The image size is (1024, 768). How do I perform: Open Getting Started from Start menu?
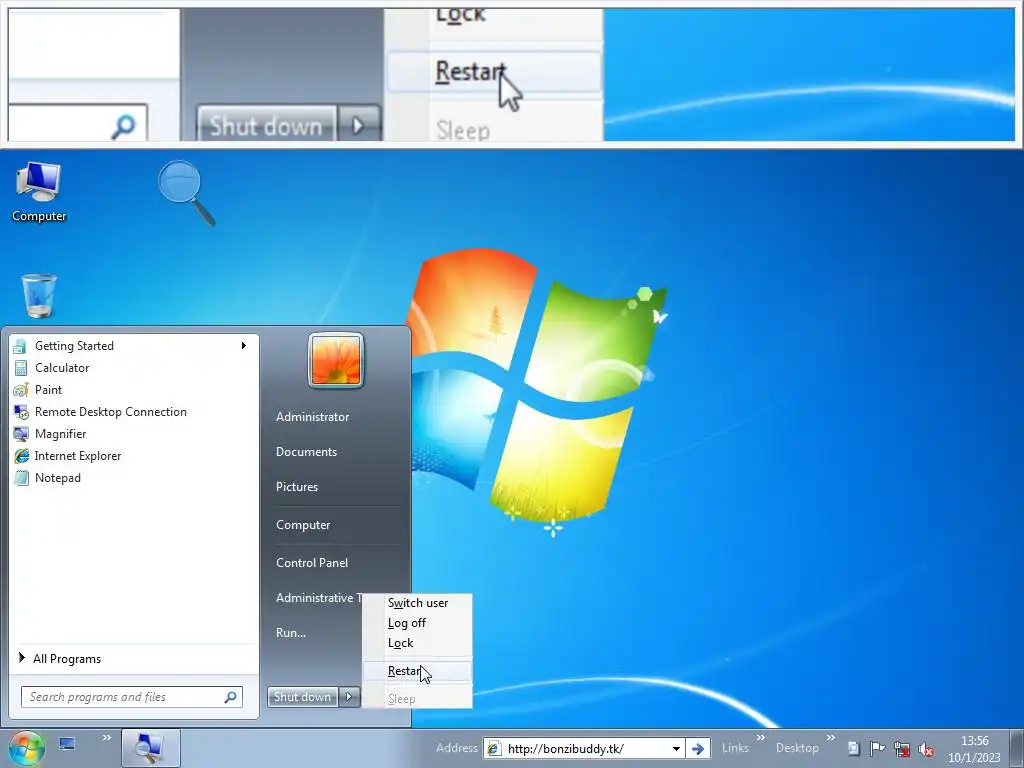(134, 345)
